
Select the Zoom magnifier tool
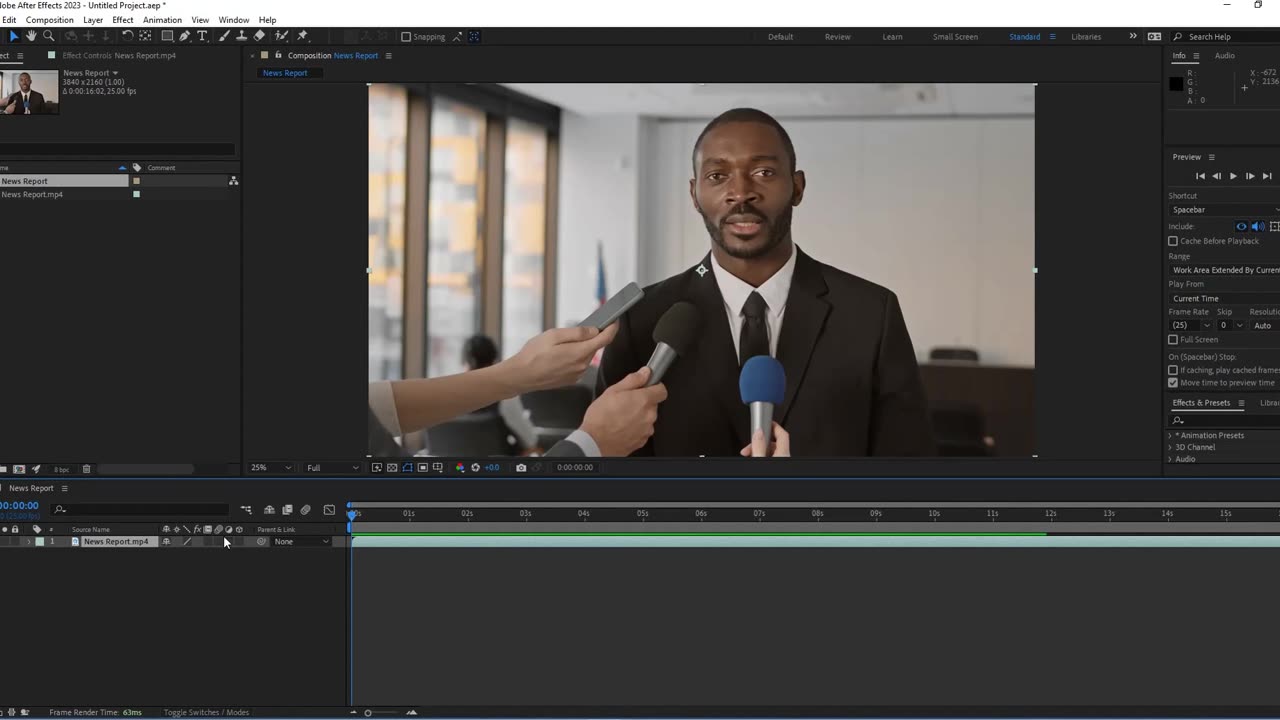coord(48,36)
